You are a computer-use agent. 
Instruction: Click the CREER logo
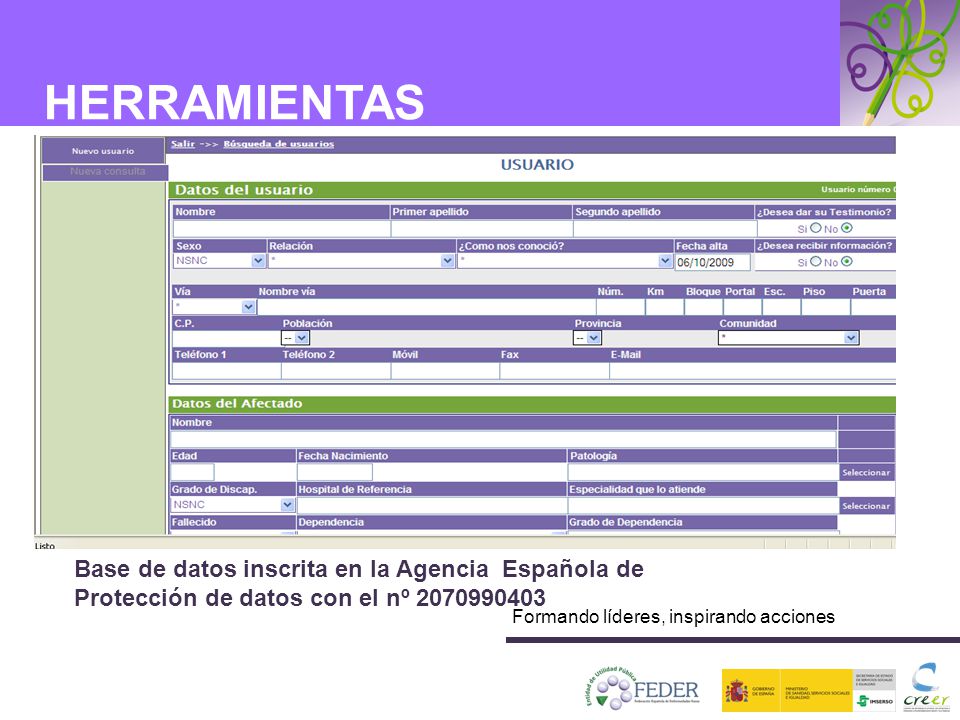click(926, 687)
